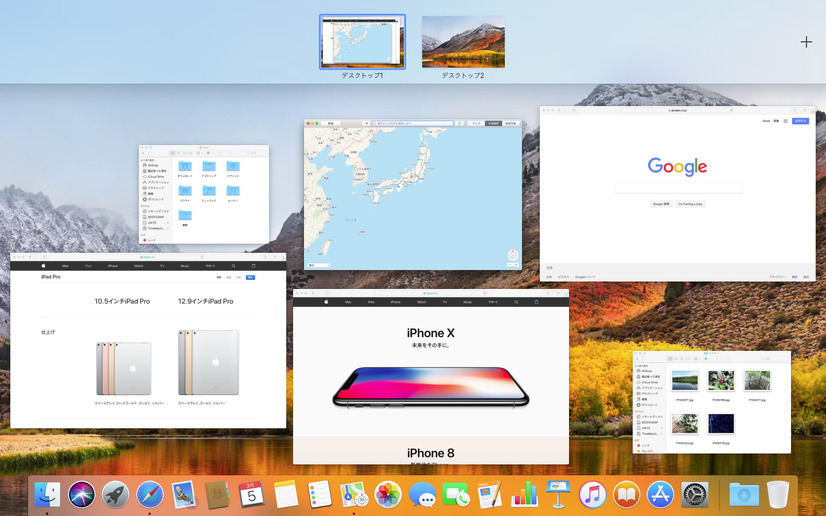
Task: Open Reminders list icon in Dock
Action: [x=320, y=494]
